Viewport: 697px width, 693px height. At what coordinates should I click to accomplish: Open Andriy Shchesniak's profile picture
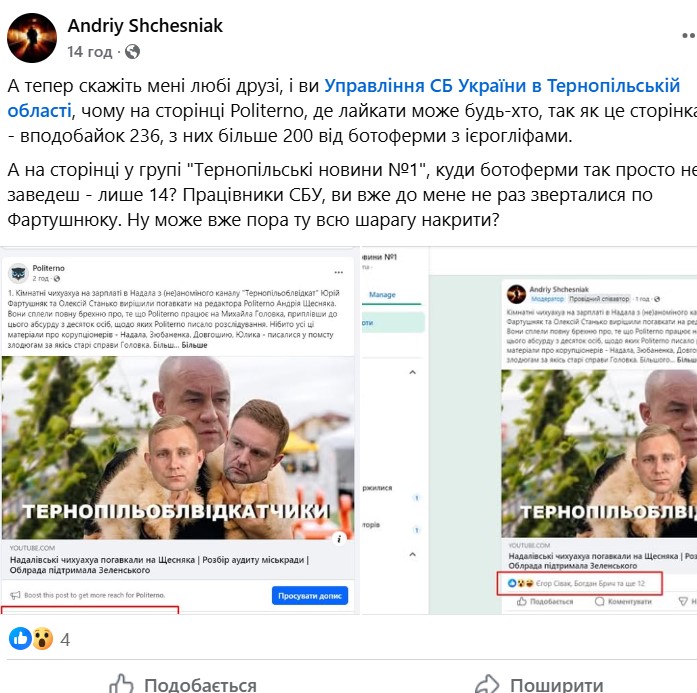(32, 38)
